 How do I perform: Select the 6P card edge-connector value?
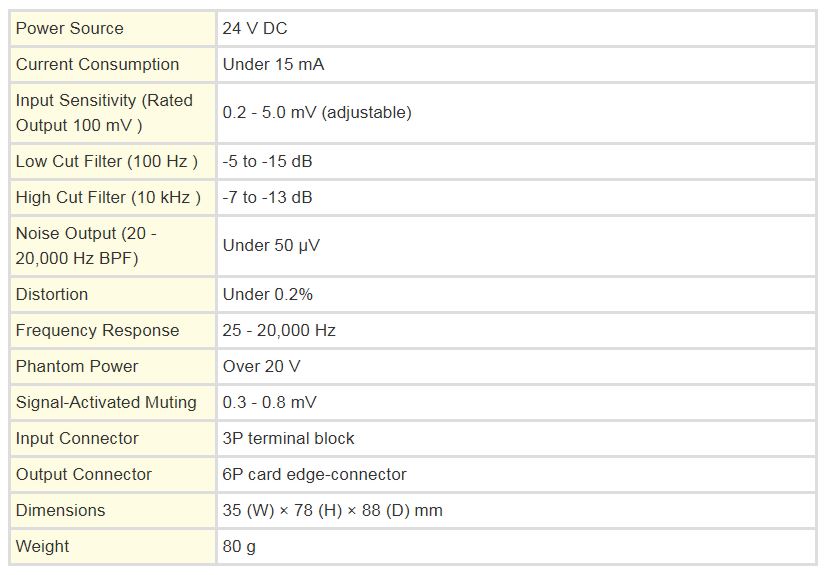pyautogui.click(x=314, y=475)
